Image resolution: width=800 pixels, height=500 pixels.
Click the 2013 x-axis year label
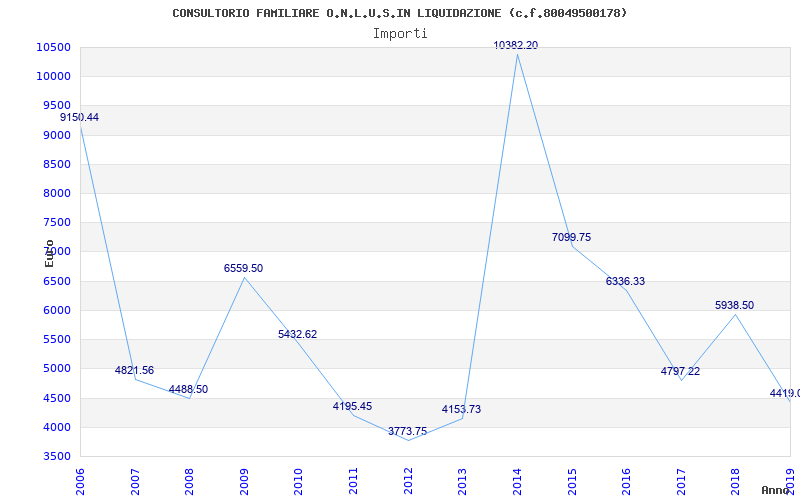(x=462, y=481)
